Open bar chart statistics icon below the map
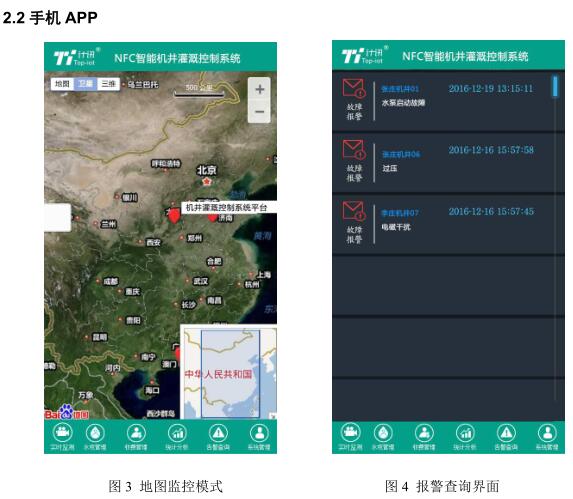 pyautogui.click(x=177, y=433)
